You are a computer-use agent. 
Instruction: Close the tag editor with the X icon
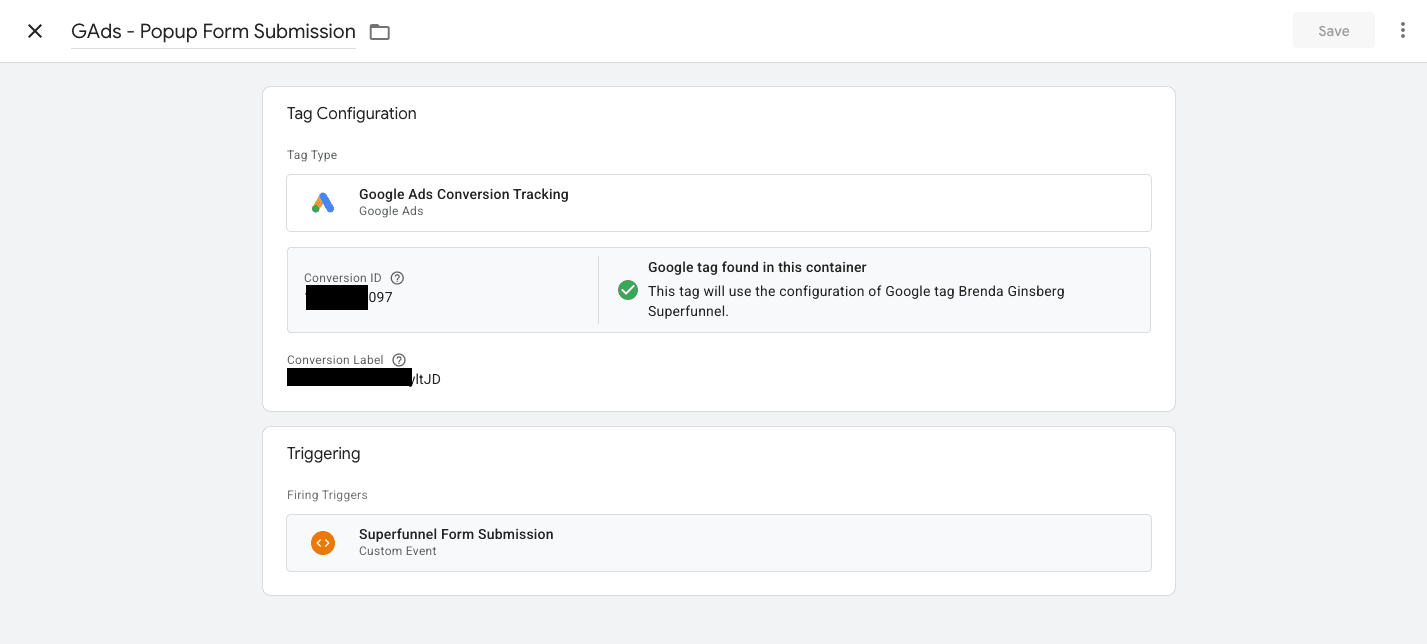pos(35,31)
